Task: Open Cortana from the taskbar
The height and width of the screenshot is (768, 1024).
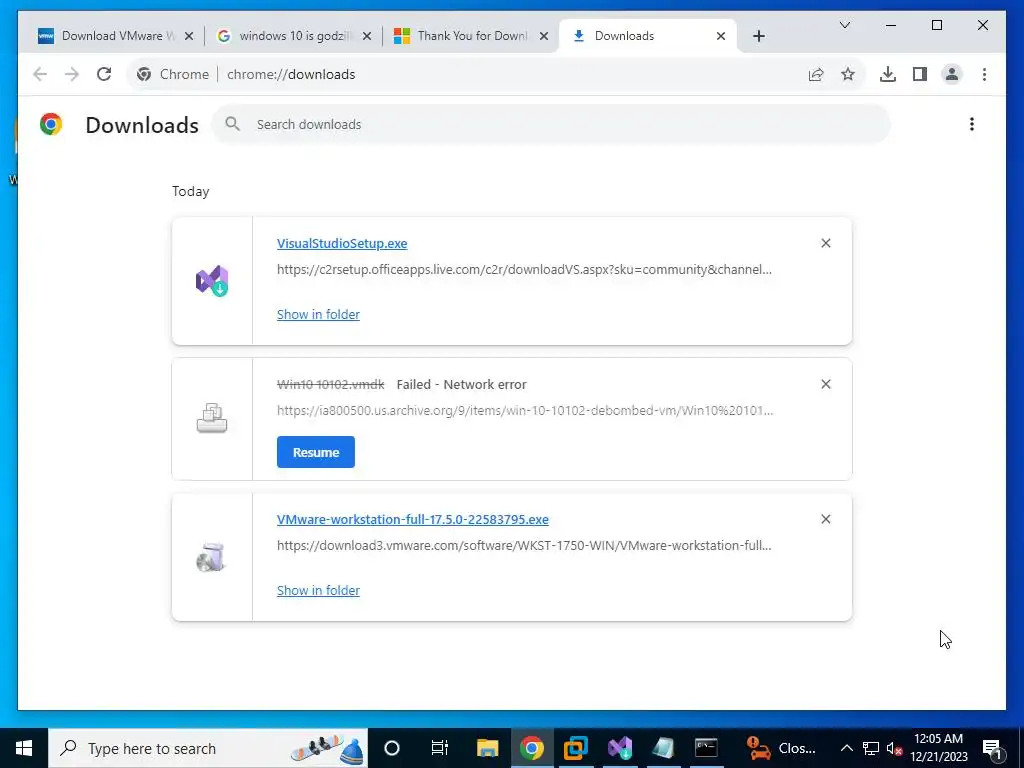Action: click(x=392, y=748)
